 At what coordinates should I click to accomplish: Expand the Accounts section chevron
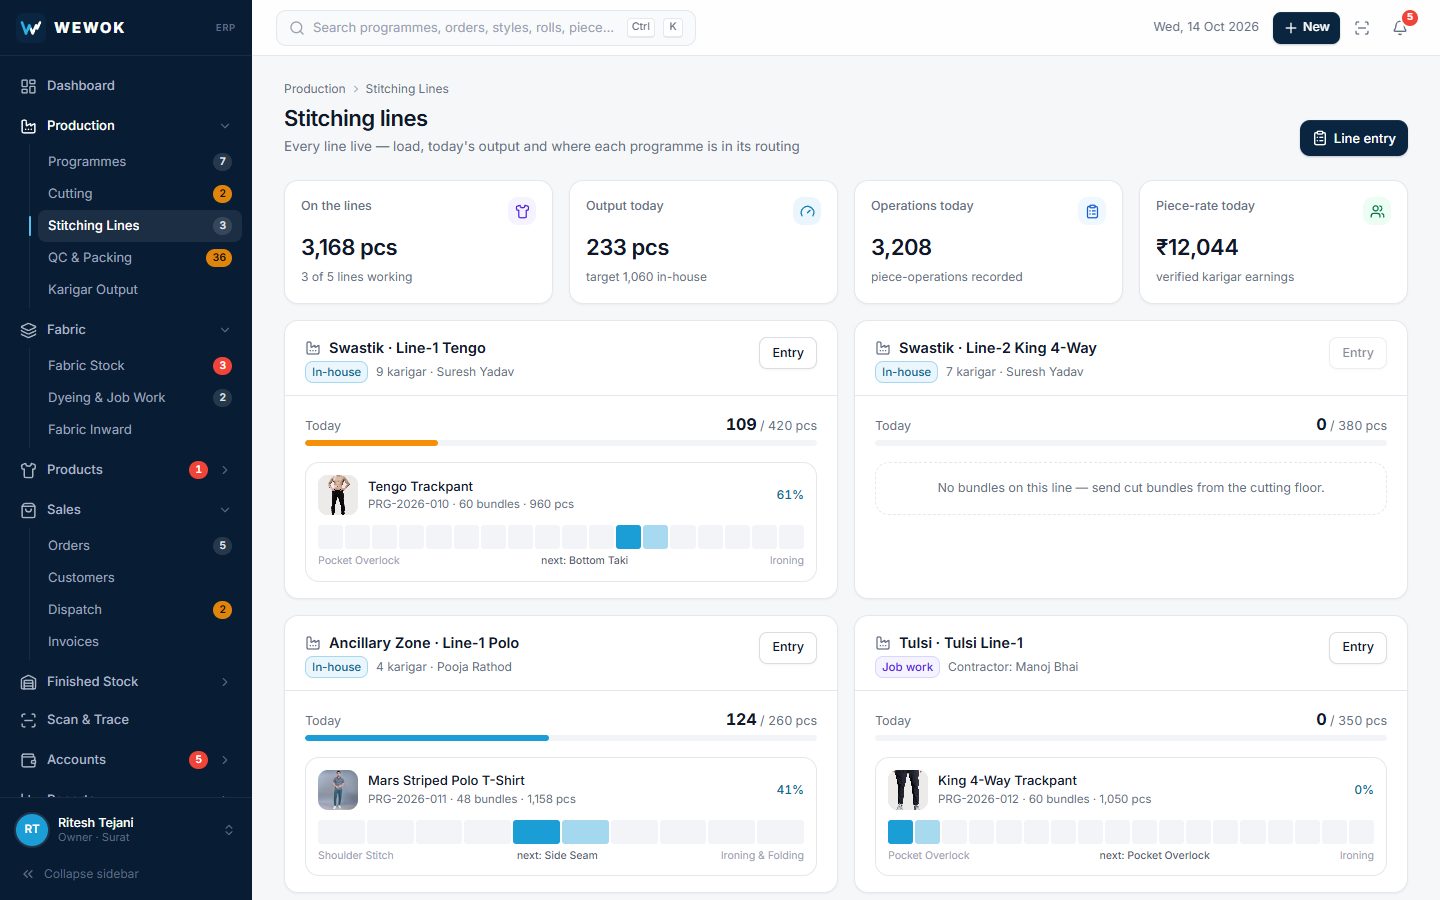(225, 760)
